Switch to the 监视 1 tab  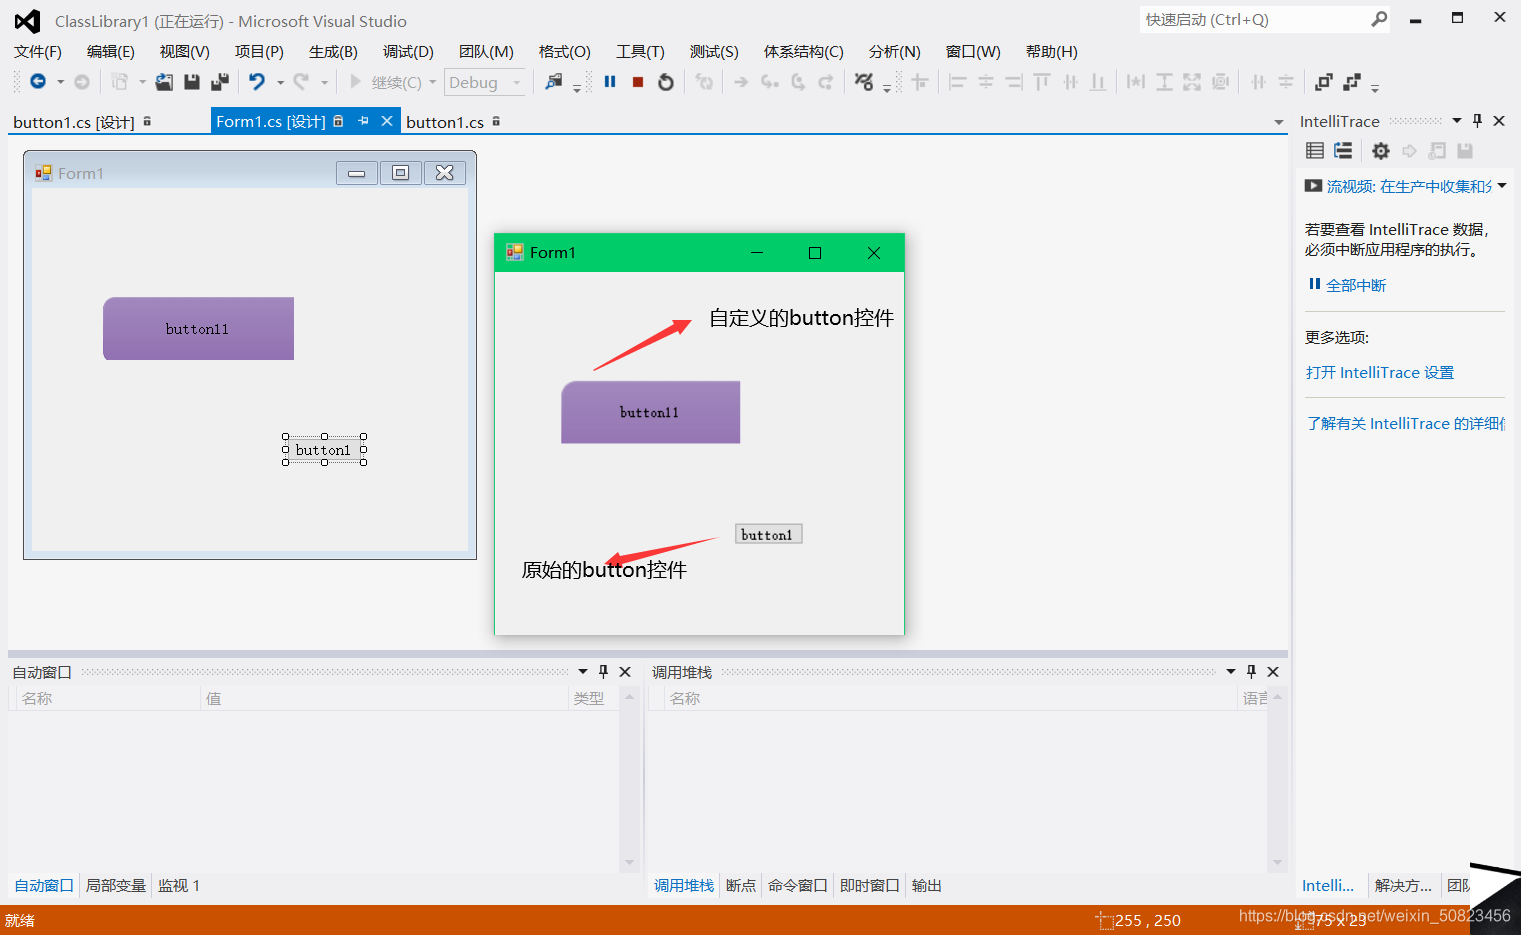point(179,886)
